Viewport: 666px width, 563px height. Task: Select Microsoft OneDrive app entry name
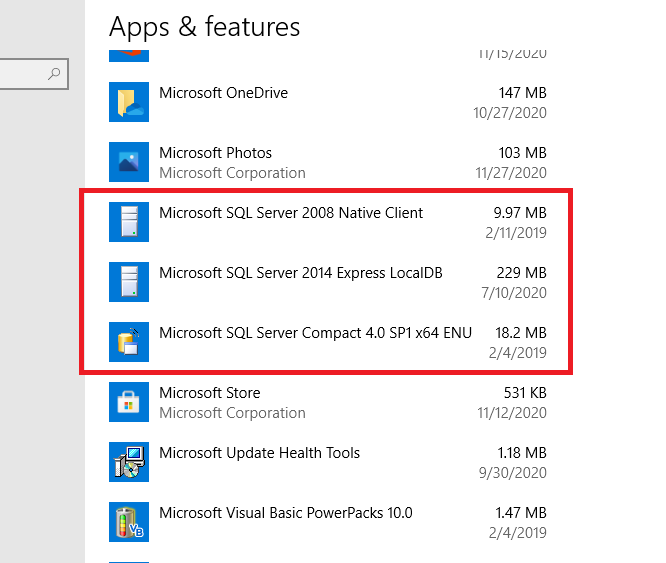coord(223,93)
